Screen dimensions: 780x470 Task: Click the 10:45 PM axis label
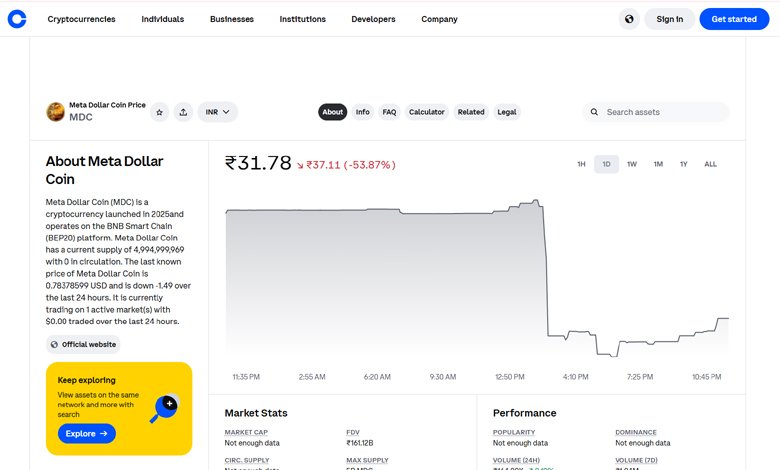(x=706, y=377)
